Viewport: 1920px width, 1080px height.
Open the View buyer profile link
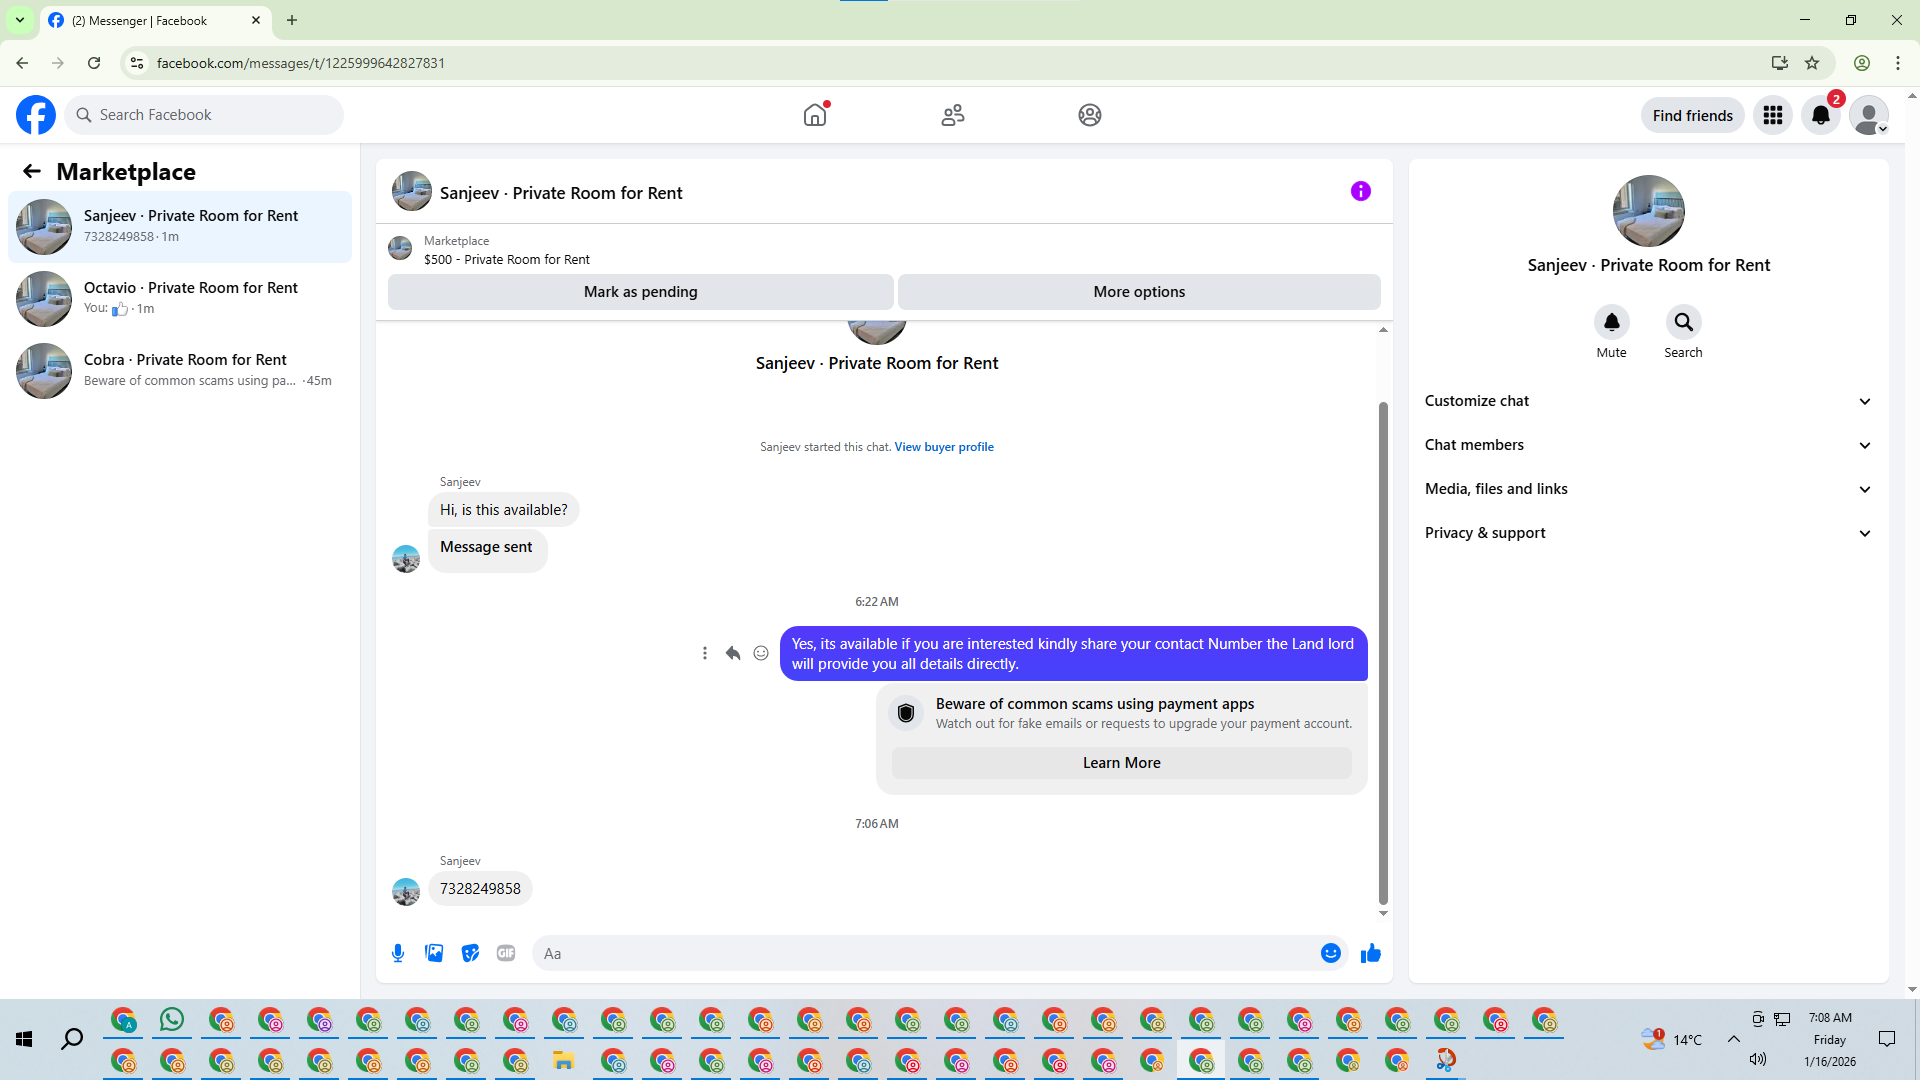[x=943, y=447]
